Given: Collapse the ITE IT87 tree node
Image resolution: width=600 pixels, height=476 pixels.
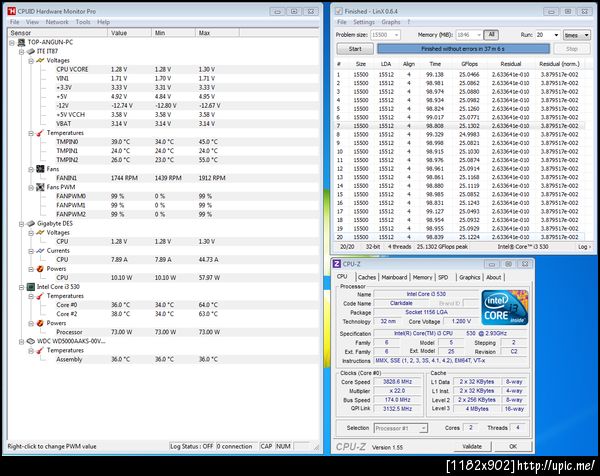Looking at the screenshot, I should (21, 51).
